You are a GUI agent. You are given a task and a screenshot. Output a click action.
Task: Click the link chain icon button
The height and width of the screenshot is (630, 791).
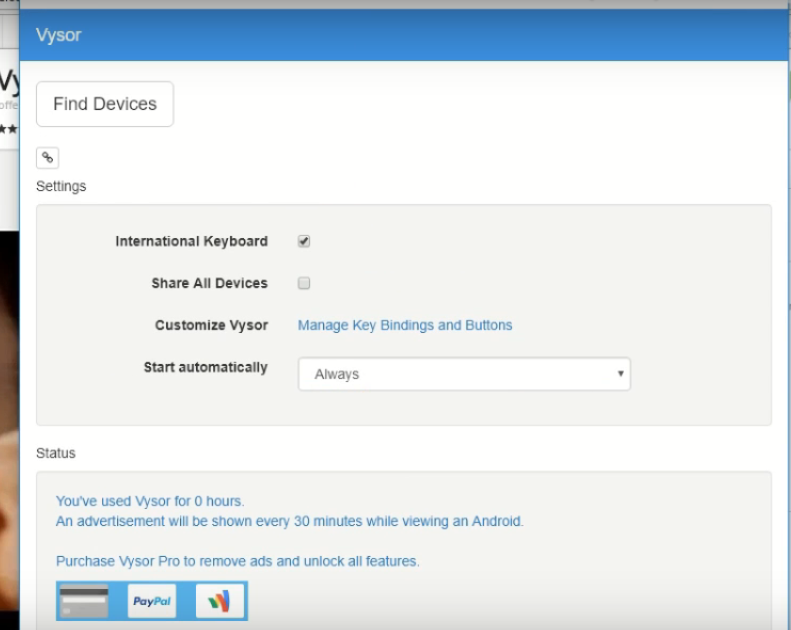pos(47,158)
